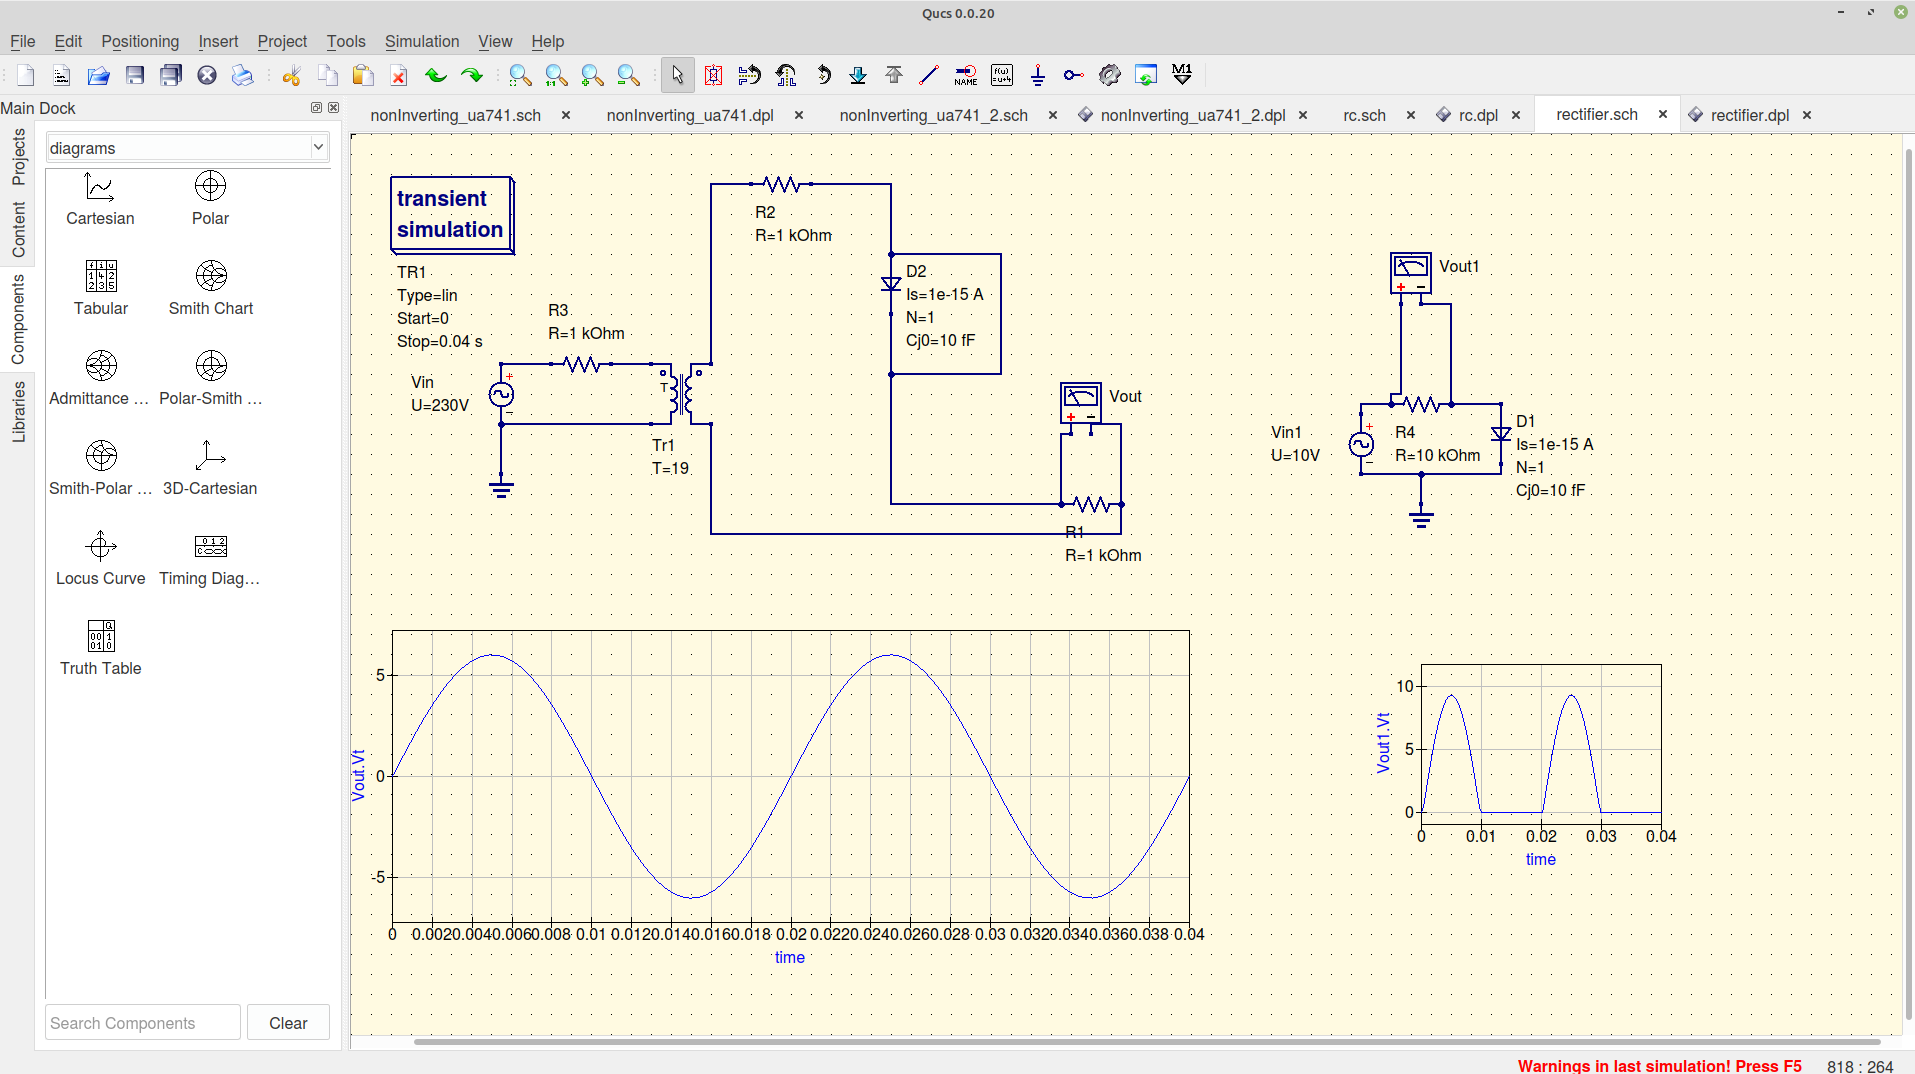The height and width of the screenshot is (1074, 1915).
Task: Click the Clear search button
Action: point(288,1023)
